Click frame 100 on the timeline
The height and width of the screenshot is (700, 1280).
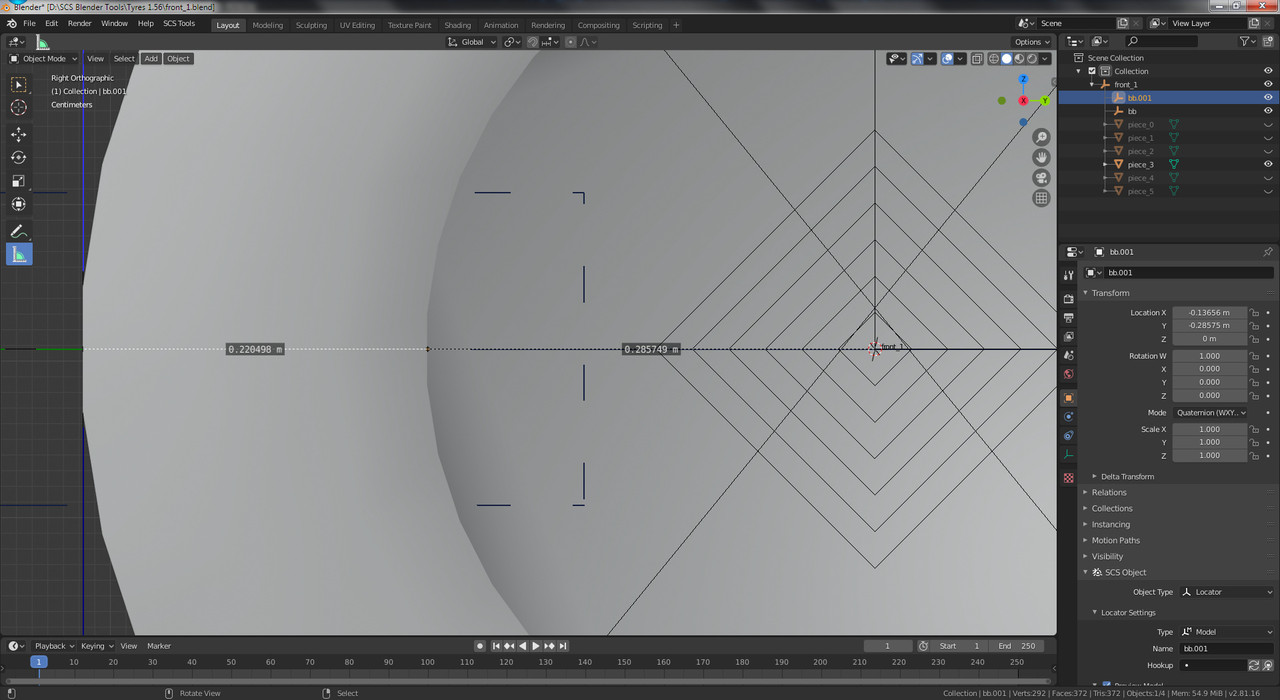(427, 662)
